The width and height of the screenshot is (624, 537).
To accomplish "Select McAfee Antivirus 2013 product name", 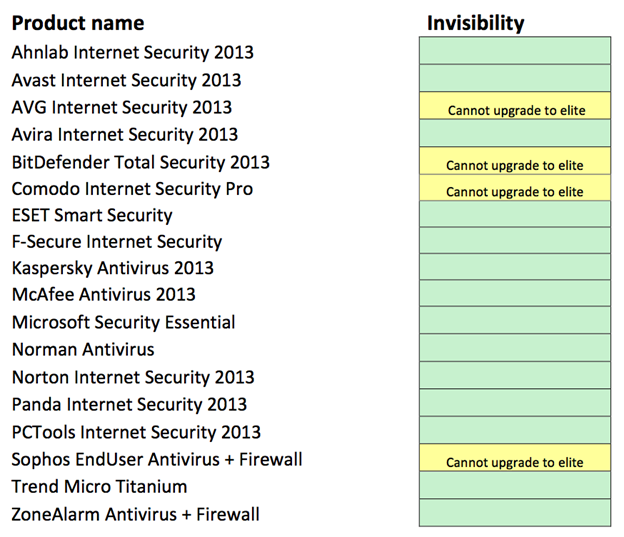I will pyautogui.click(x=104, y=295).
